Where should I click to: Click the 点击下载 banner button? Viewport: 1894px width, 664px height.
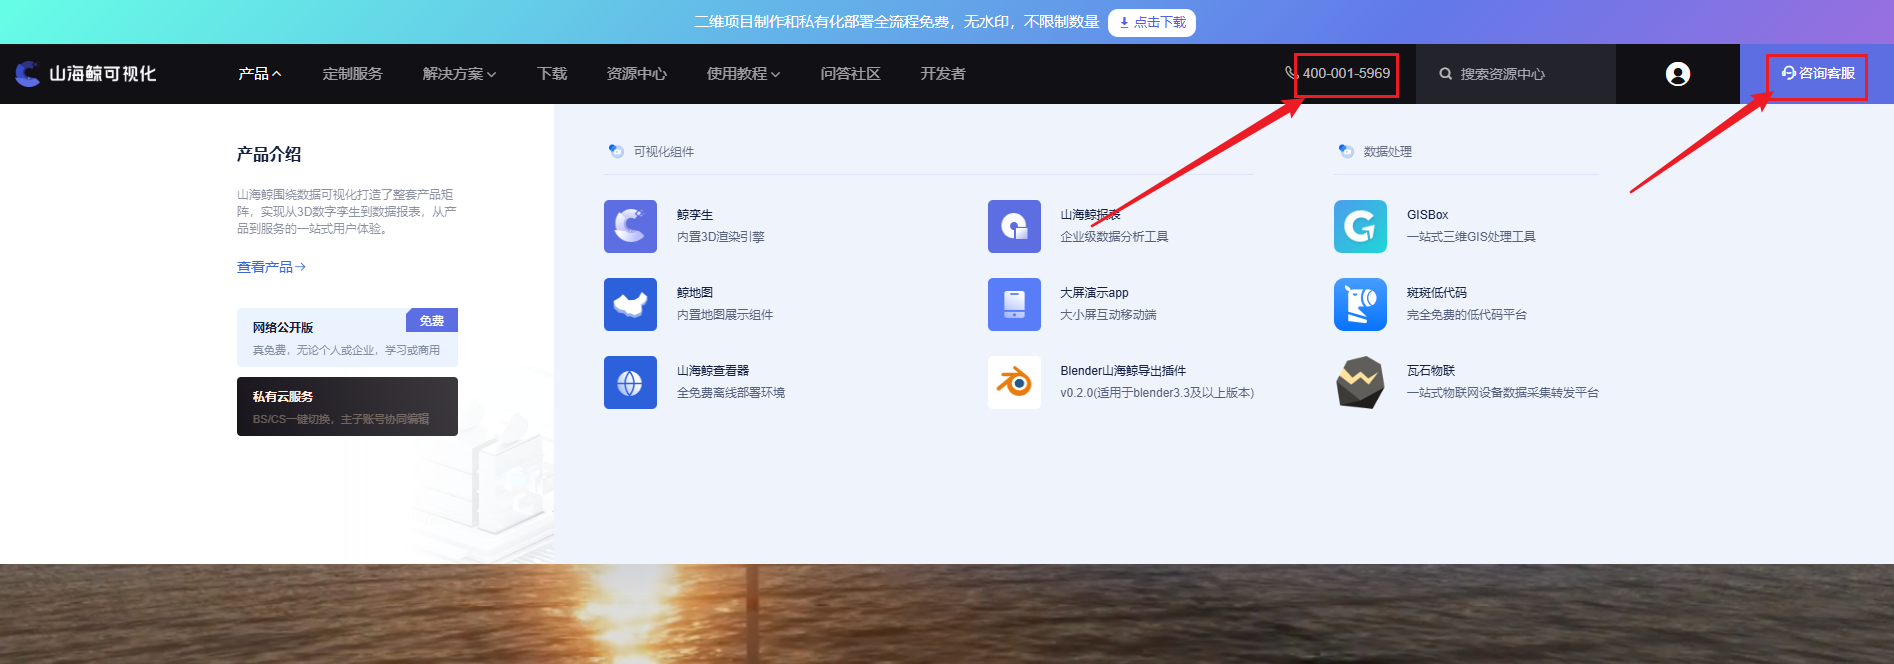click(x=1152, y=22)
